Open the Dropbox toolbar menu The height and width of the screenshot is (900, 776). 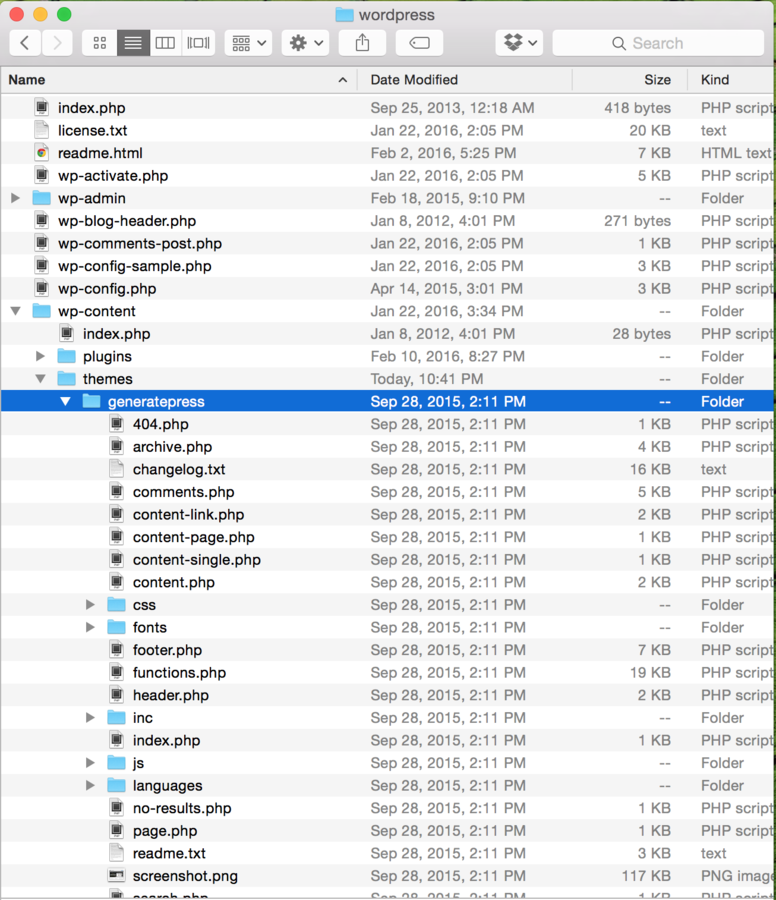[519, 43]
